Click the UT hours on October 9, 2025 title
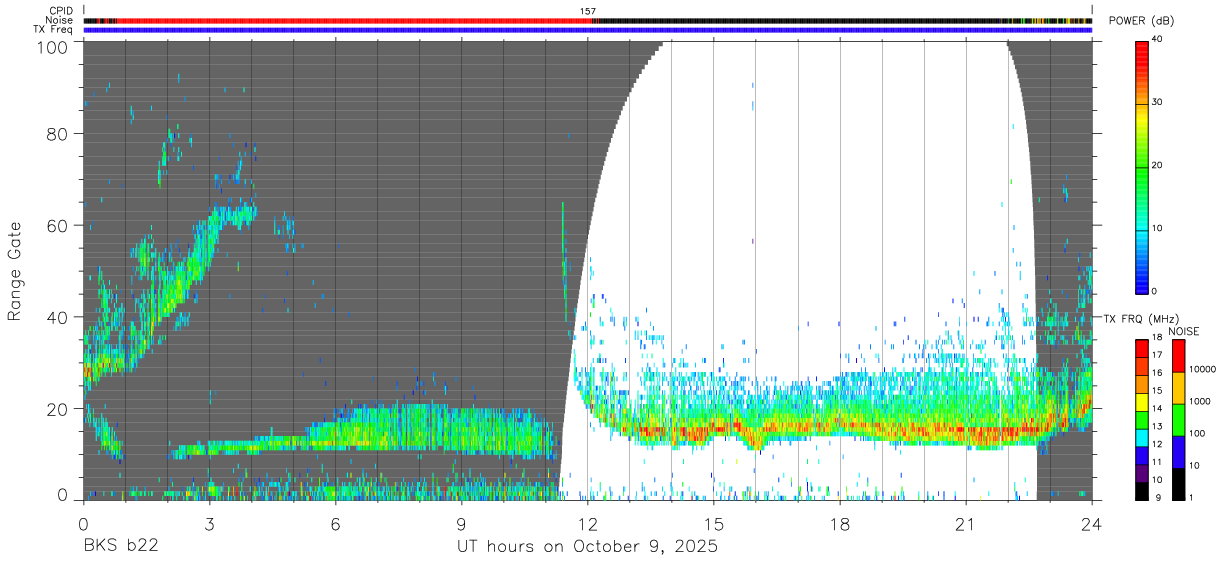This screenshot has width=1228, height=567. pos(587,547)
